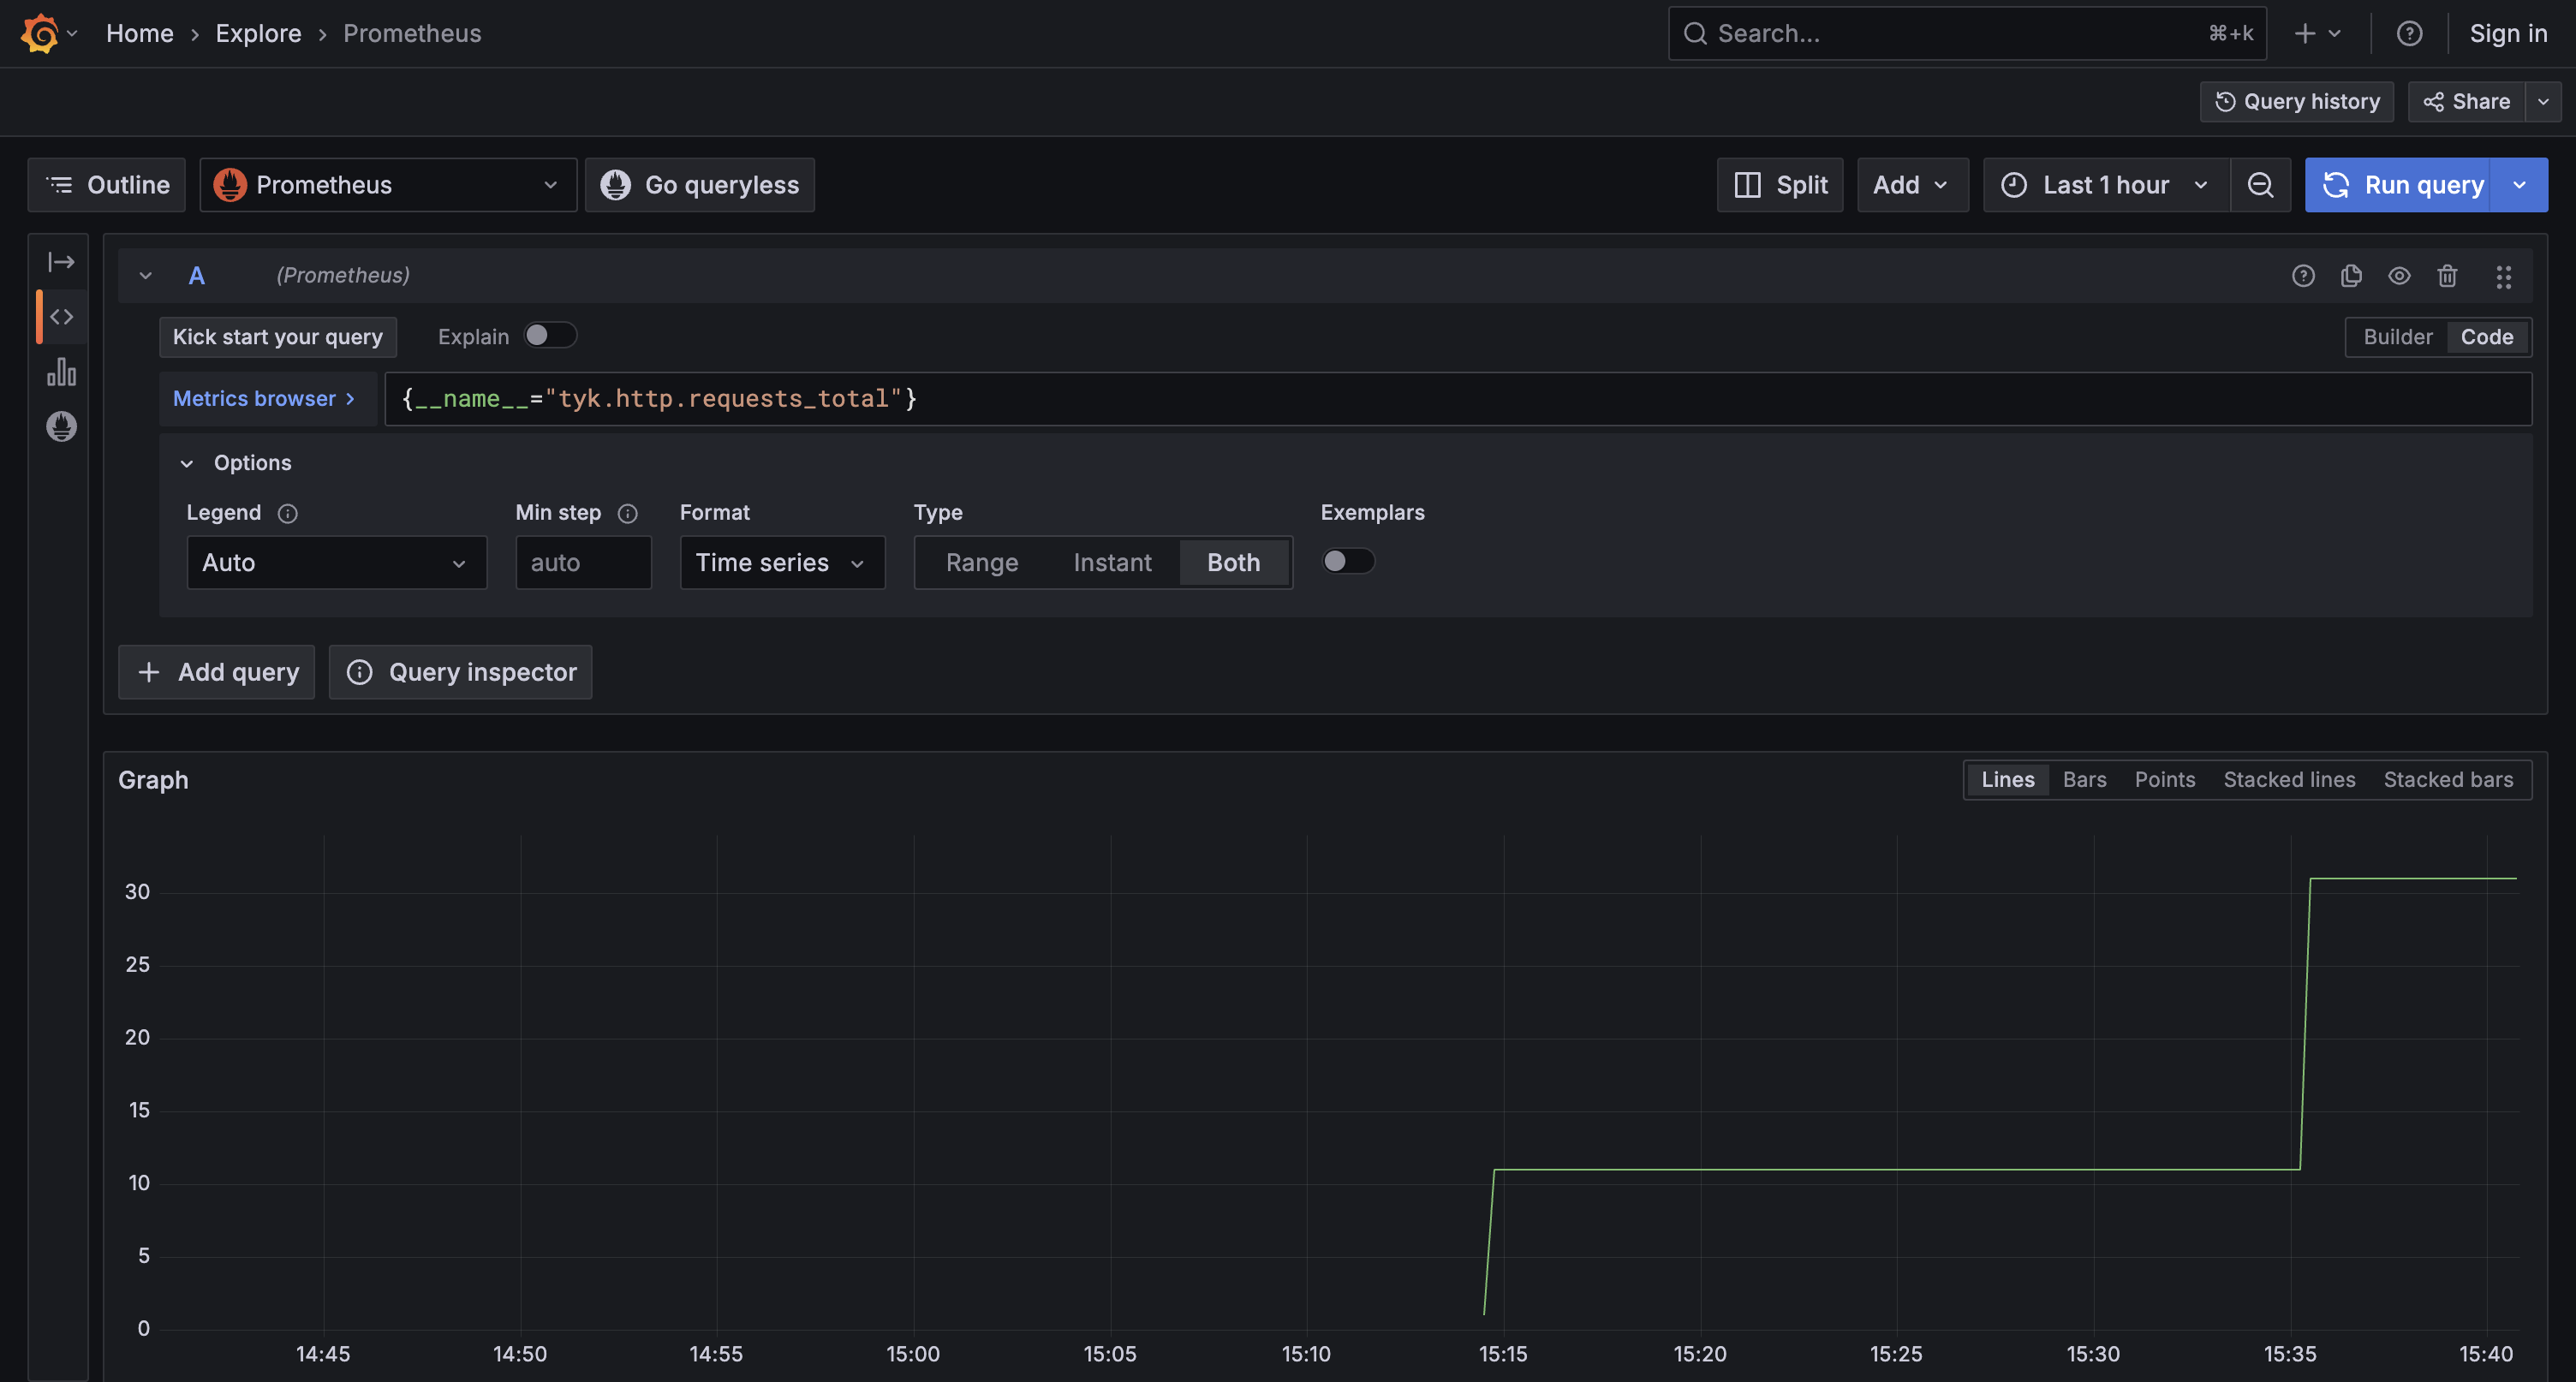Collapse query row A
2576x1382 pixels.
146,276
